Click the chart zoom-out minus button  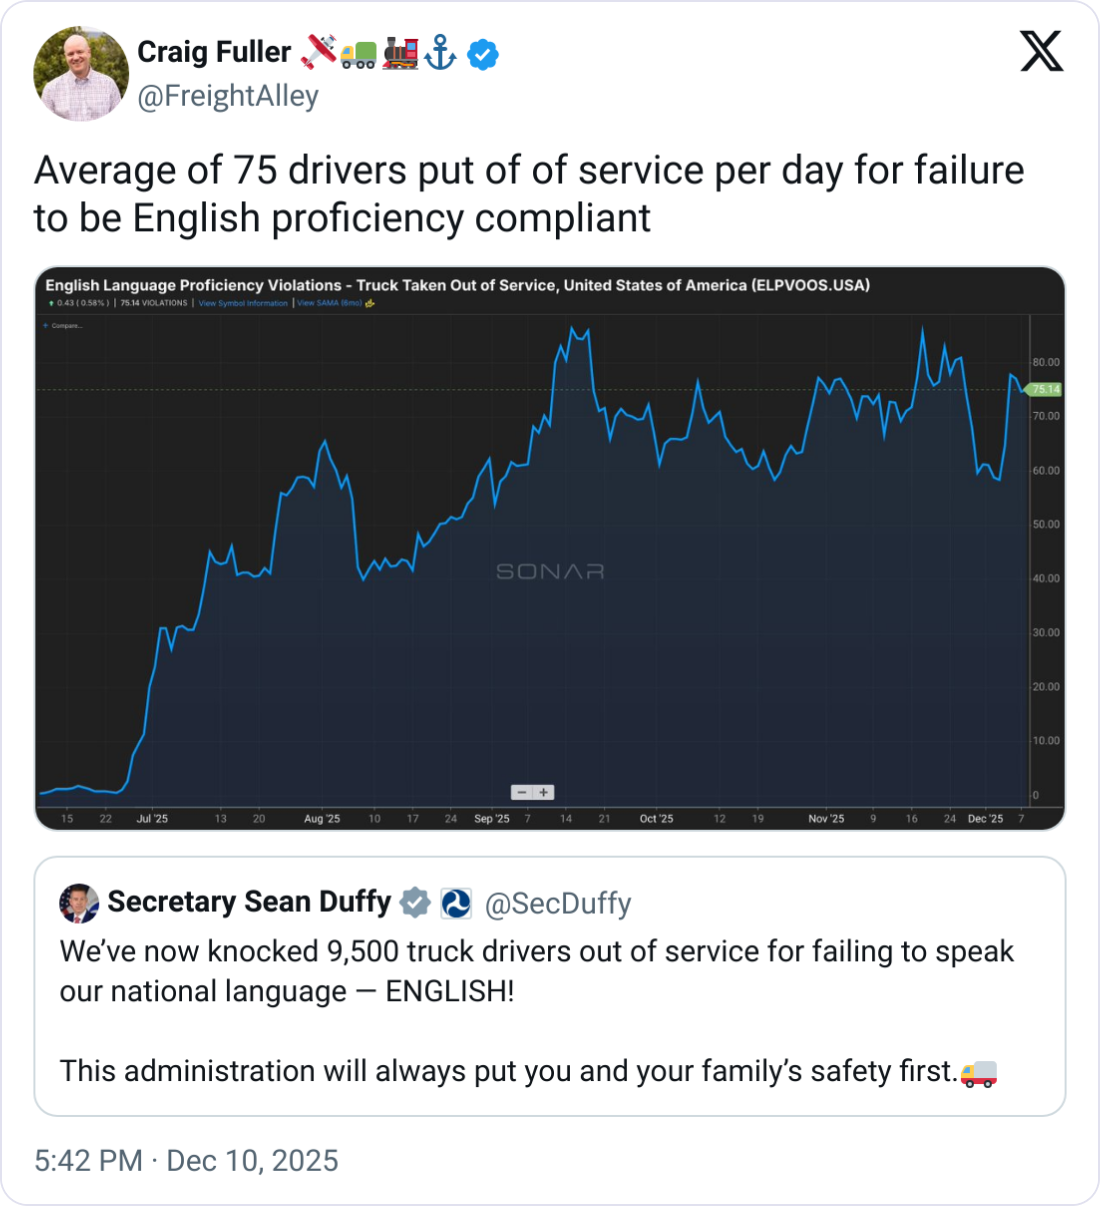tap(522, 792)
